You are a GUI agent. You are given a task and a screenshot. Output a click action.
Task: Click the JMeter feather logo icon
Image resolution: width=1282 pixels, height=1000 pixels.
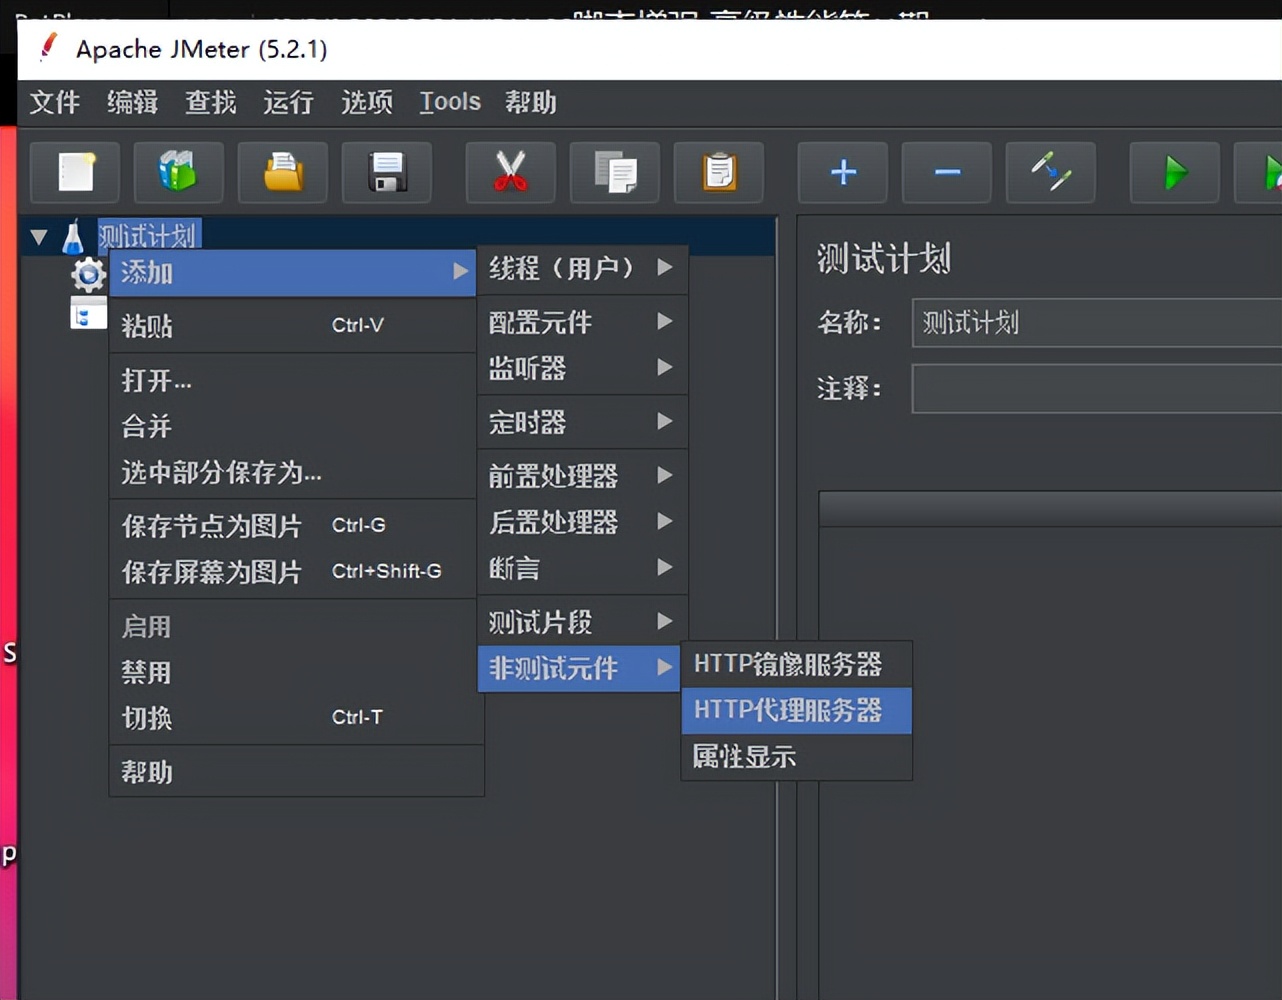[47, 47]
